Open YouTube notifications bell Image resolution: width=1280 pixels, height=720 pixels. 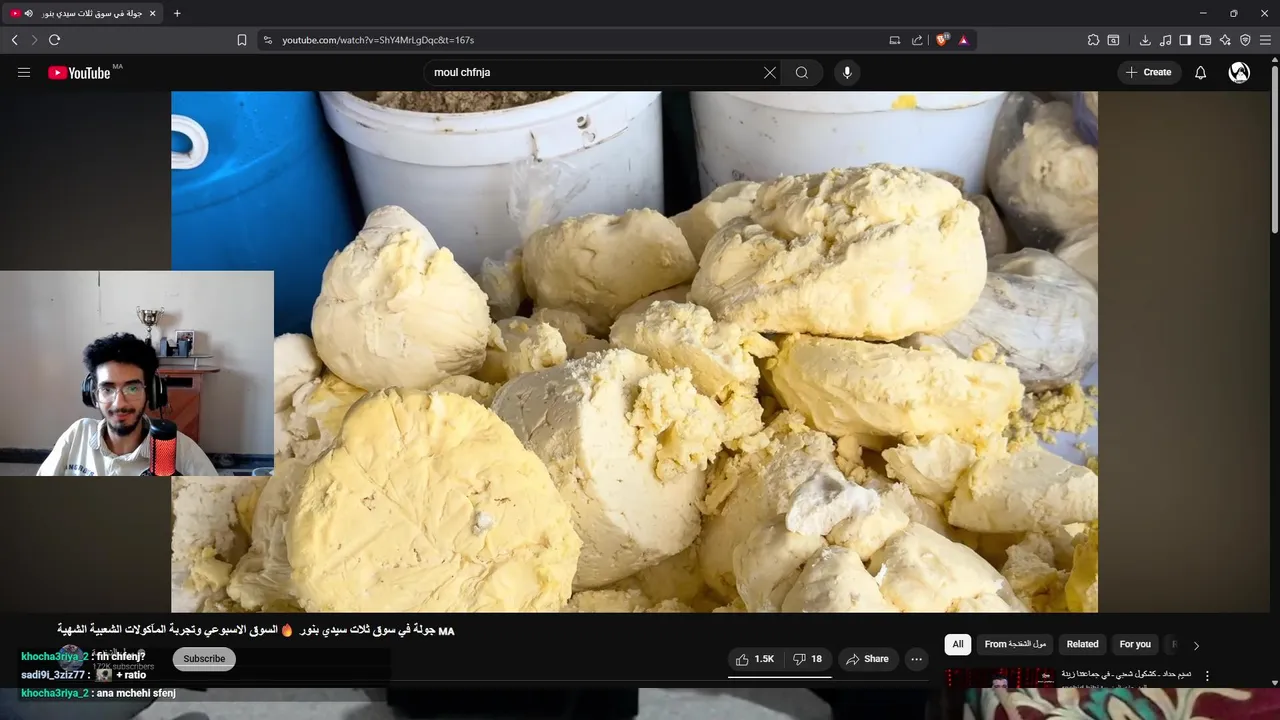tap(1201, 72)
